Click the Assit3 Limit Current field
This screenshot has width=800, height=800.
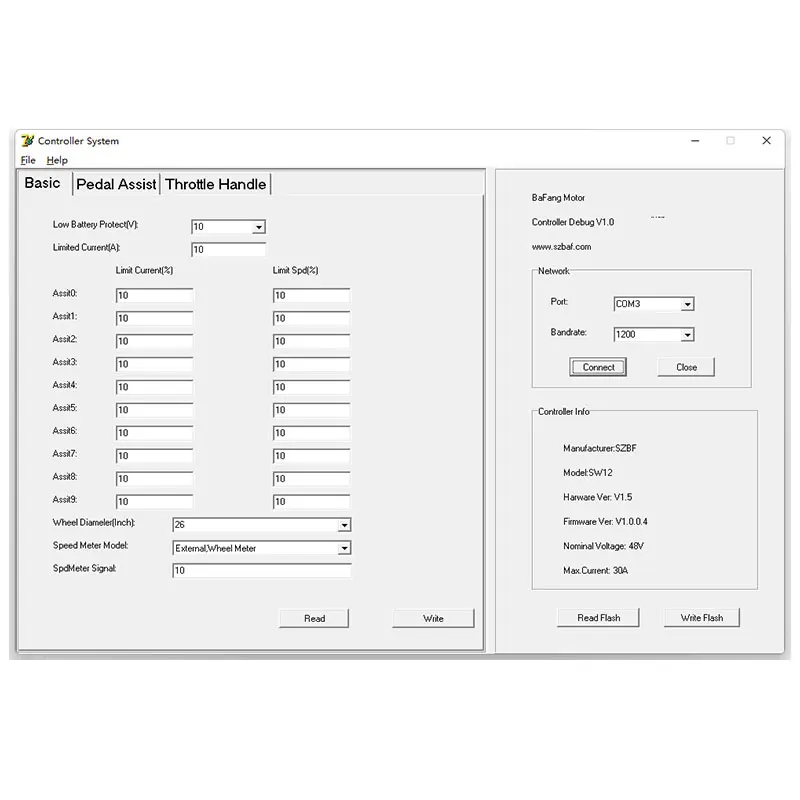(x=155, y=364)
